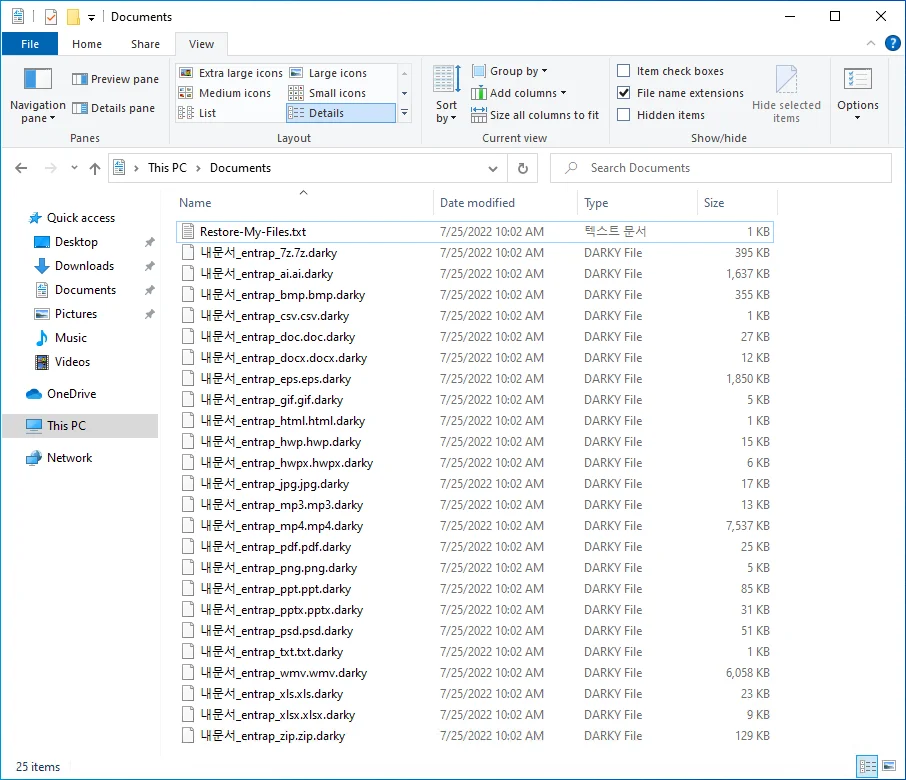Open the File menu tab

(30, 44)
